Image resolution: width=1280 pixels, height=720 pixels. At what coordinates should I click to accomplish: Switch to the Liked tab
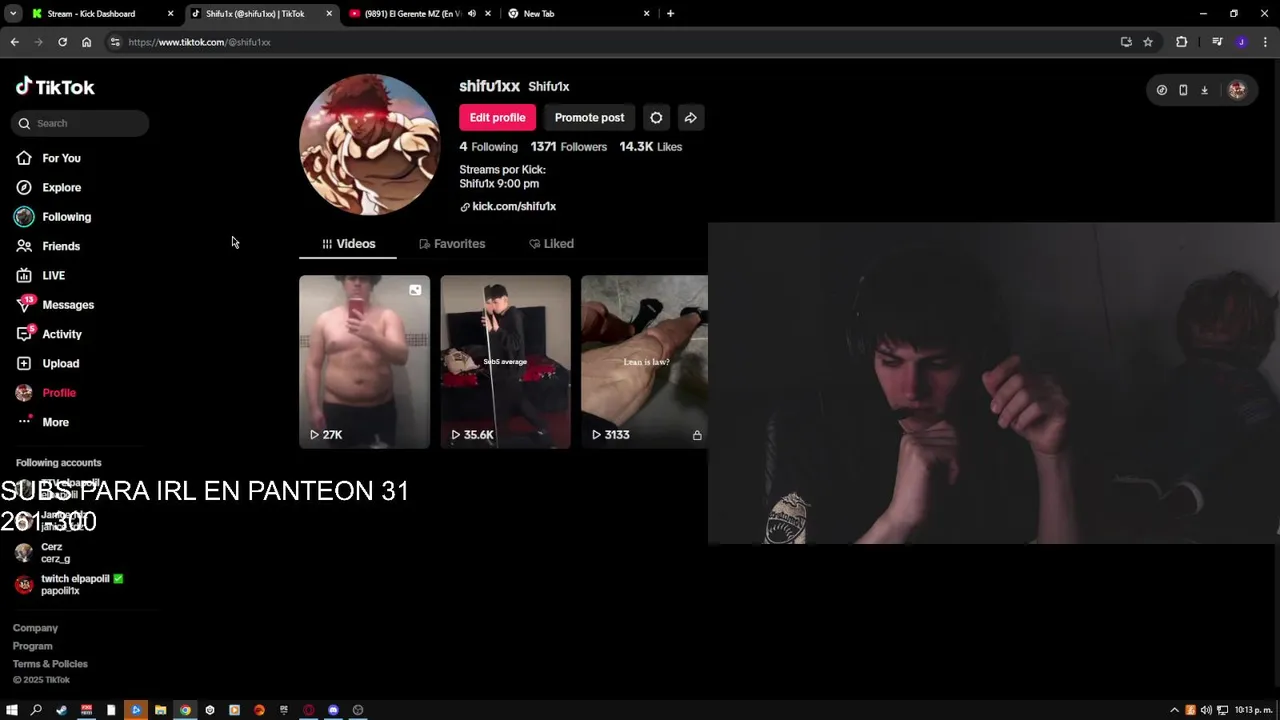[x=551, y=244]
